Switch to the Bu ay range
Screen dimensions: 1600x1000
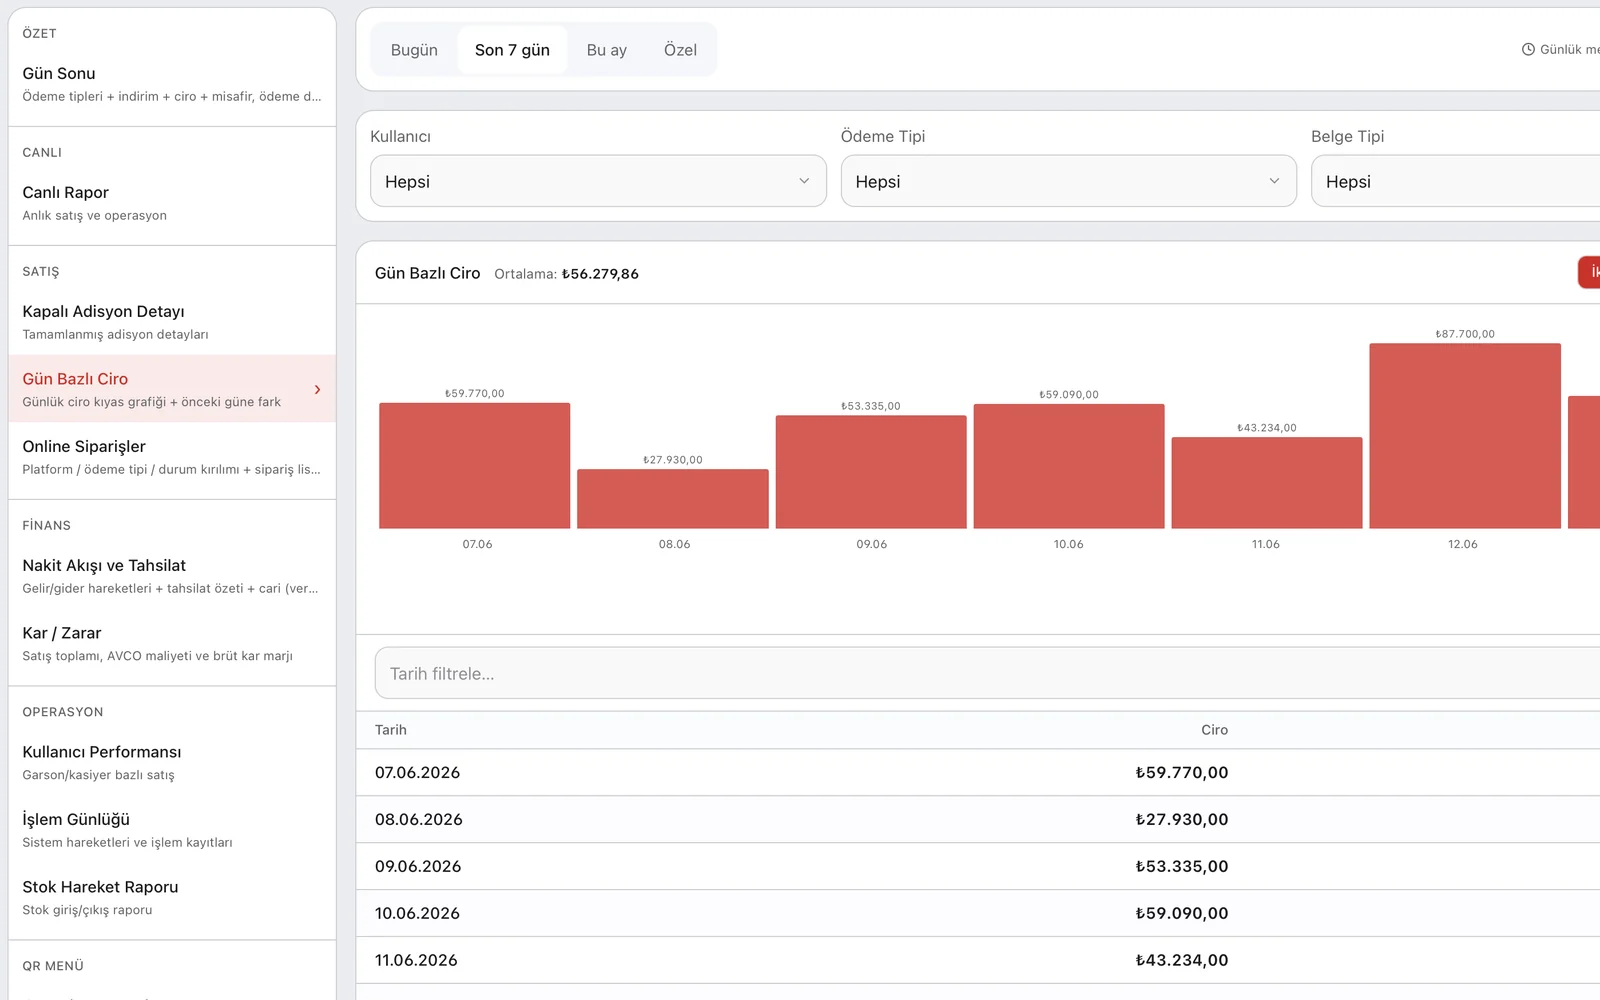[607, 50]
